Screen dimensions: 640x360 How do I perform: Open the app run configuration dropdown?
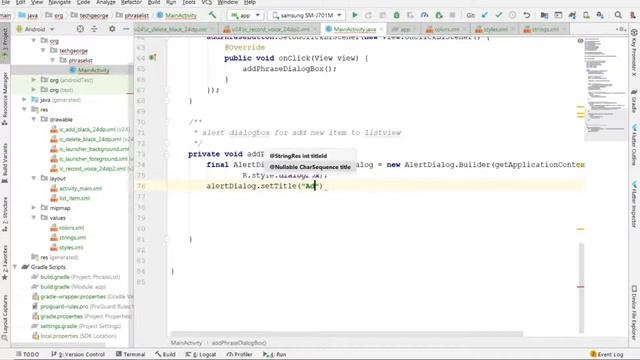(x=245, y=15)
